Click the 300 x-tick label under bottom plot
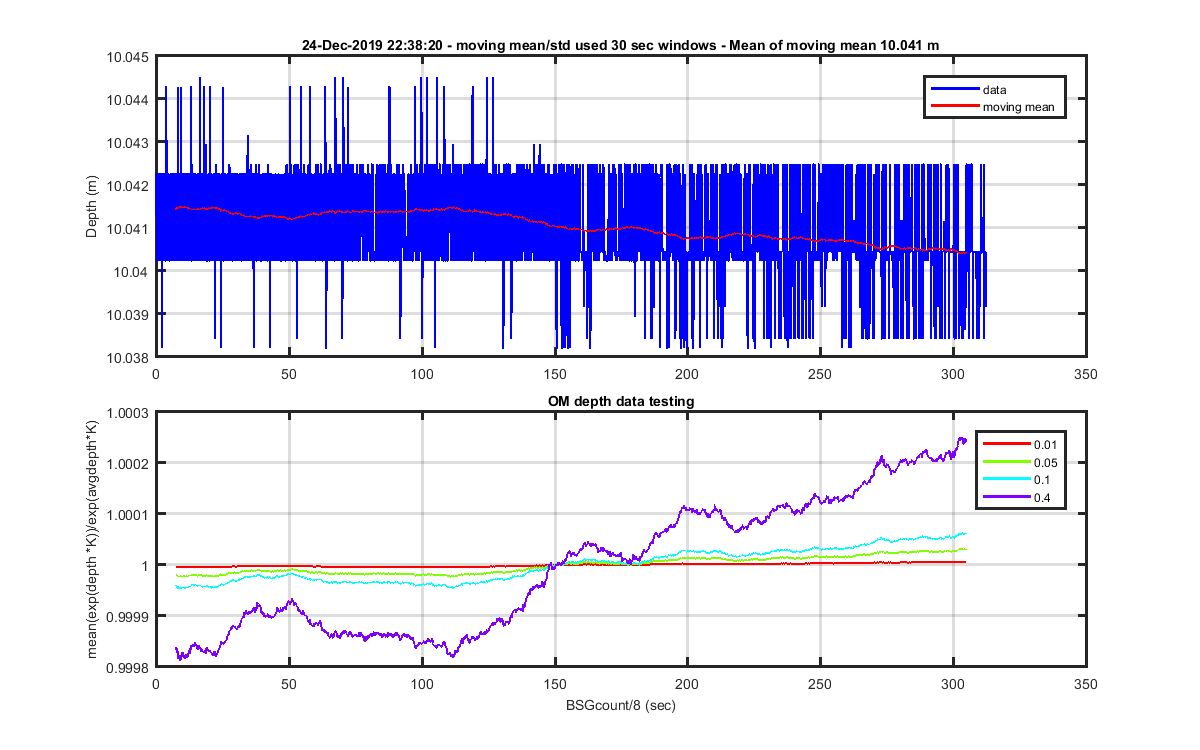This screenshot has width=1200, height=750. coord(953,685)
